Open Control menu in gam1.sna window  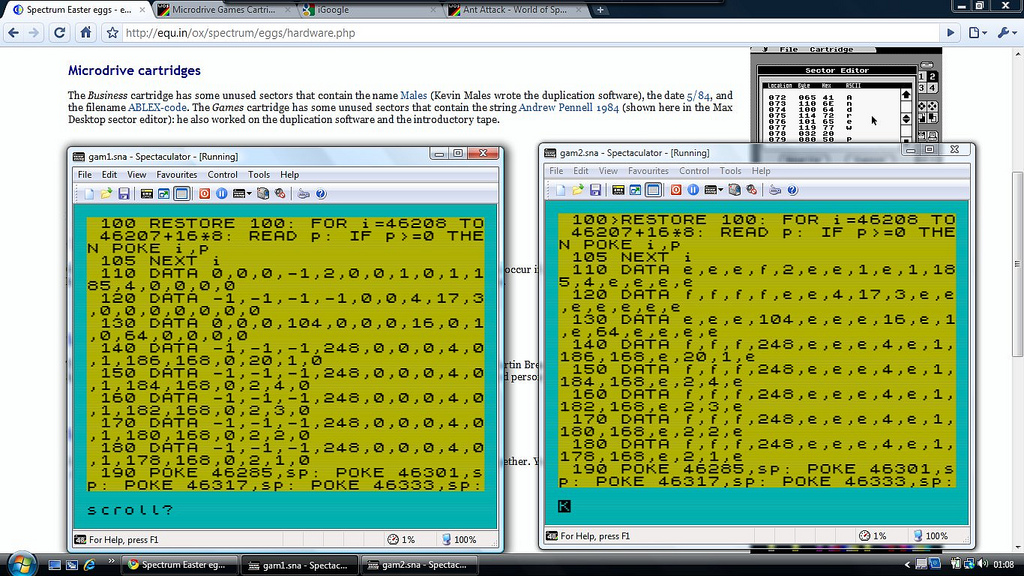[223, 174]
